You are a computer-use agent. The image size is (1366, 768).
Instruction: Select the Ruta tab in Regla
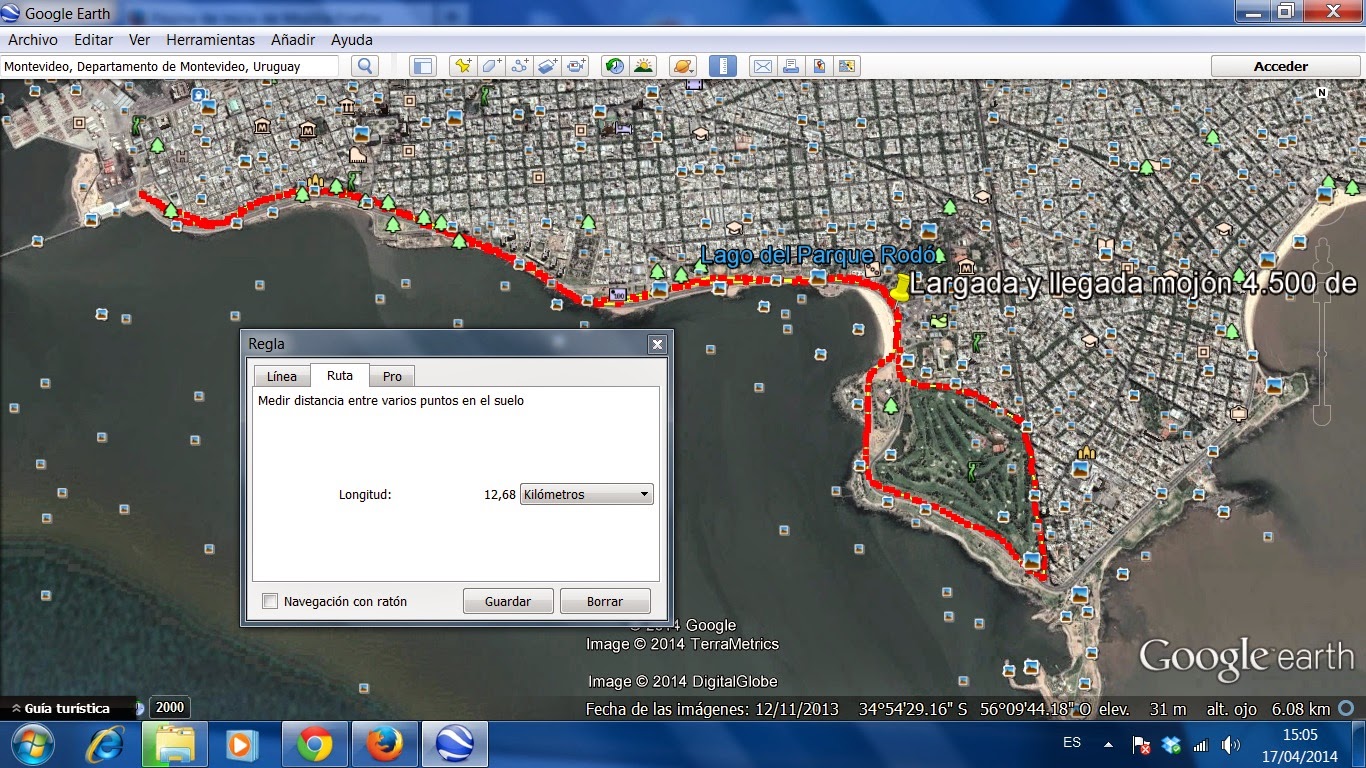(x=340, y=376)
